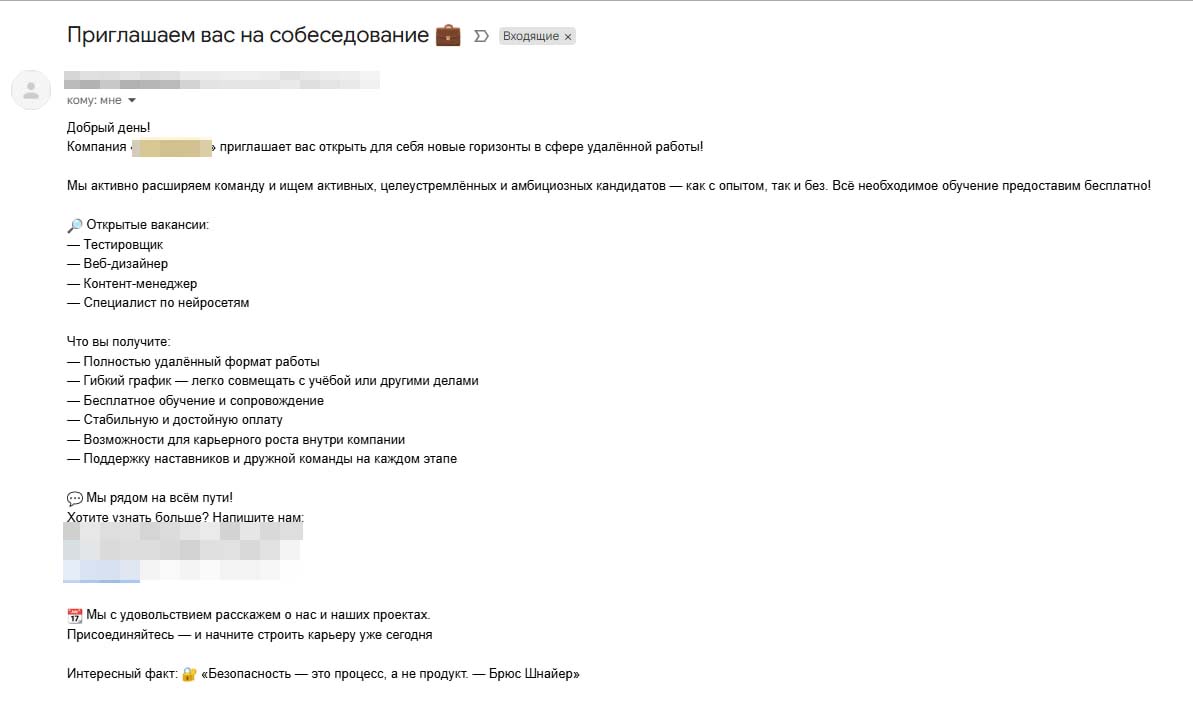Click the кому: мне recipient text

click(x=94, y=100)
